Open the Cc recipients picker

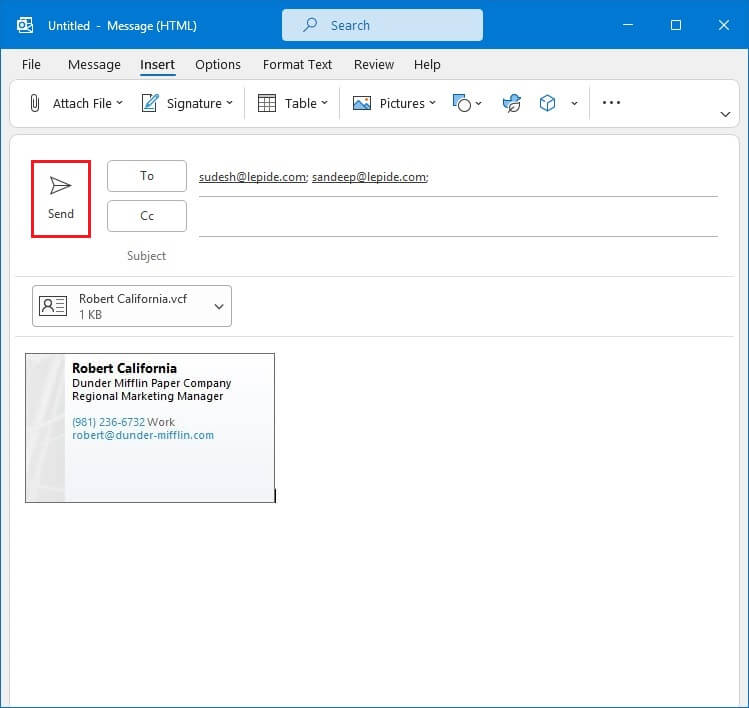(147, 216)
